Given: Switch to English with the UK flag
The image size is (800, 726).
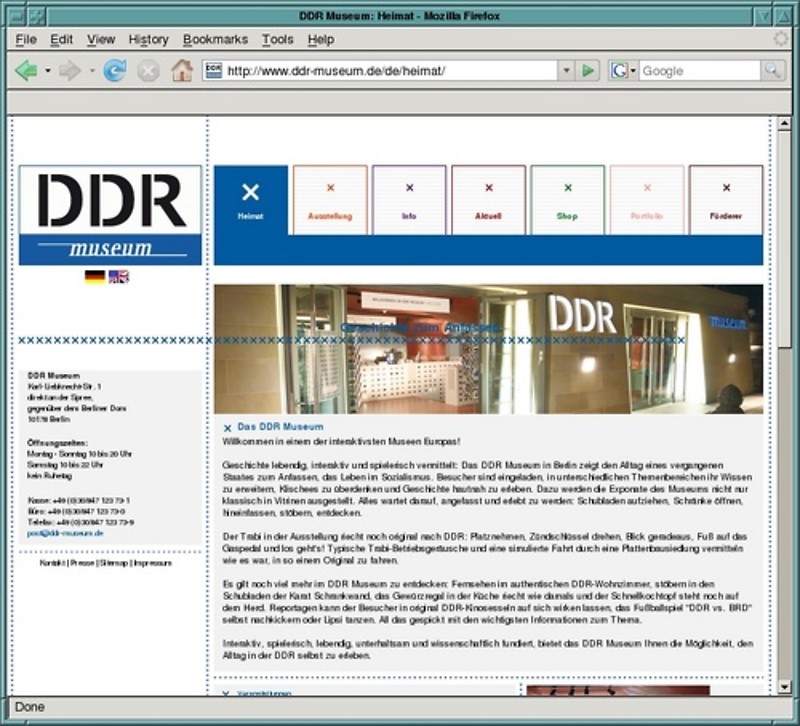Looking at the screenshot, I should click(119, 277).
